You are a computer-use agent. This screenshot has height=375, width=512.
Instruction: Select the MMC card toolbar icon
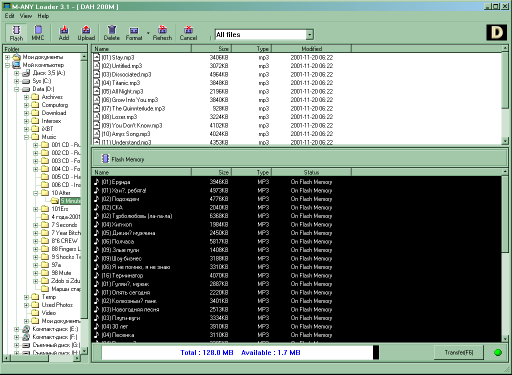pyautogui.click(x=38, y=33)
